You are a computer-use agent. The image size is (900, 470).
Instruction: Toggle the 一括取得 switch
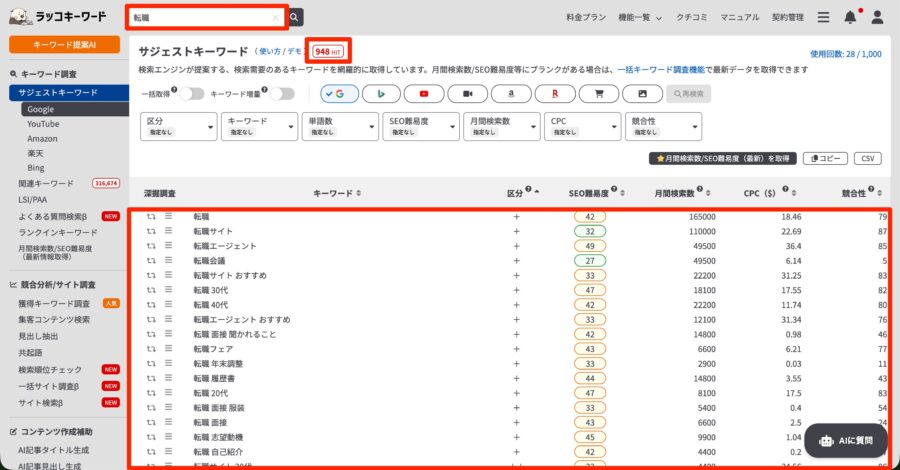[192, 94]
